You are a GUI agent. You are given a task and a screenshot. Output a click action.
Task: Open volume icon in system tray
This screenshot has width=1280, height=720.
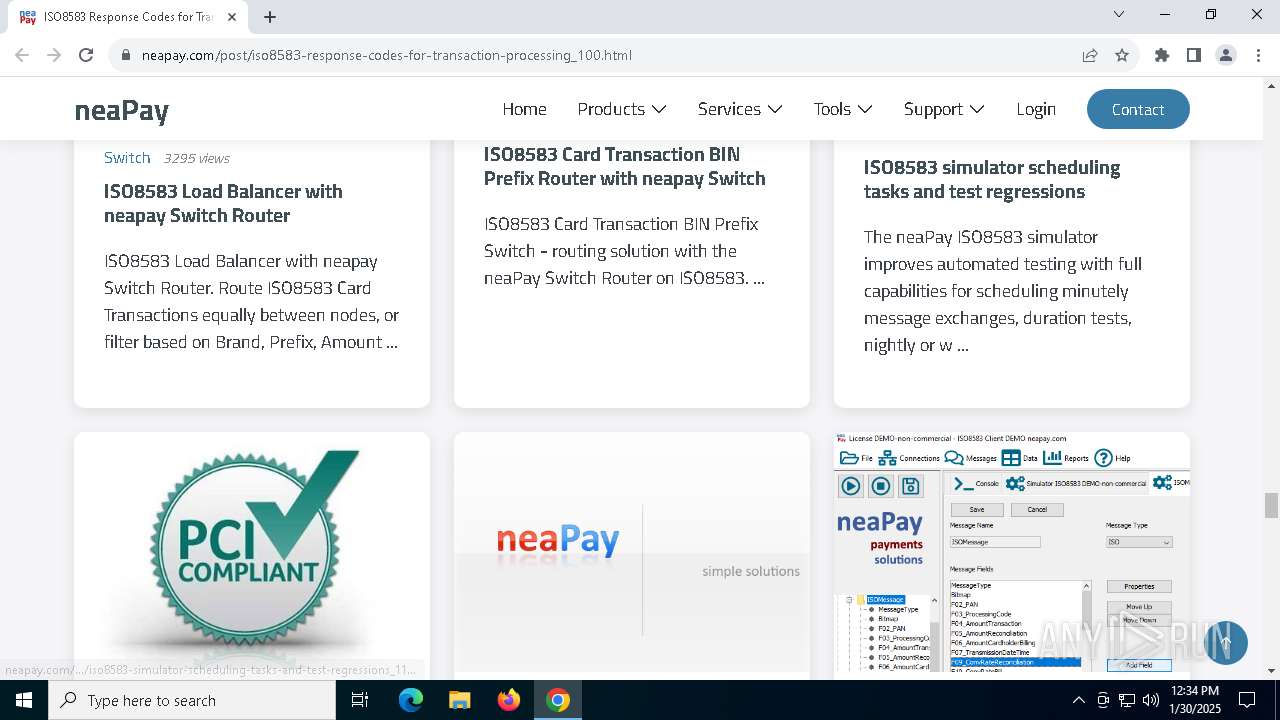tap(1152, 700)
